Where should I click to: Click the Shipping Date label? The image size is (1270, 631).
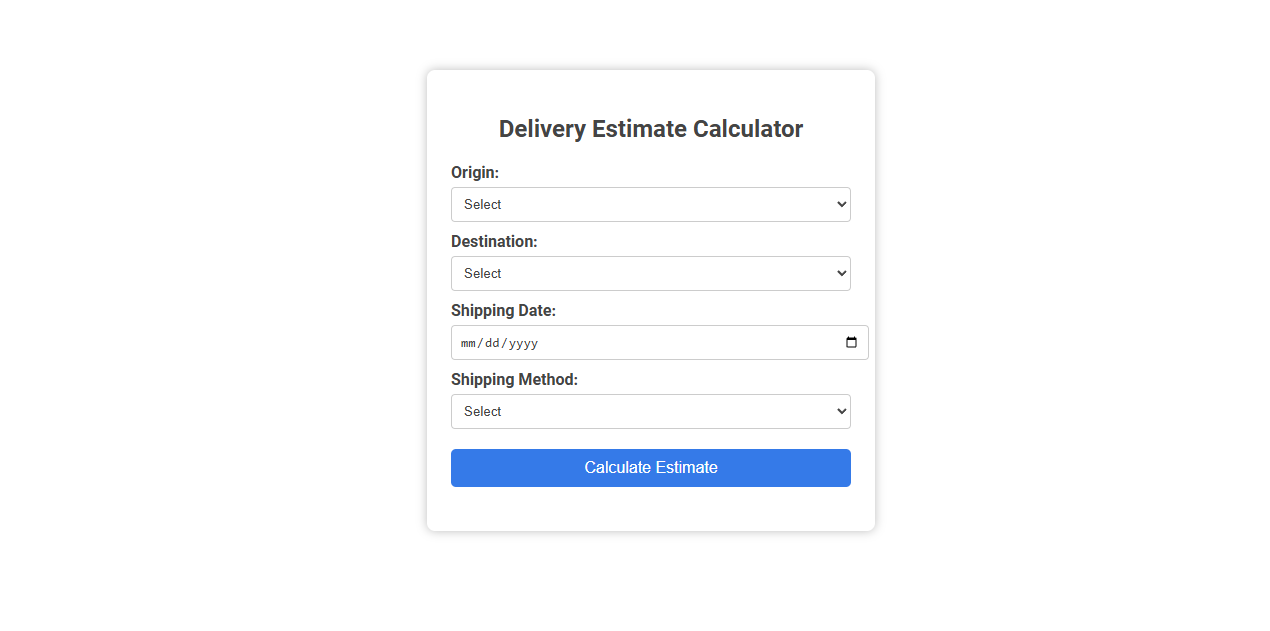[503, 310]
